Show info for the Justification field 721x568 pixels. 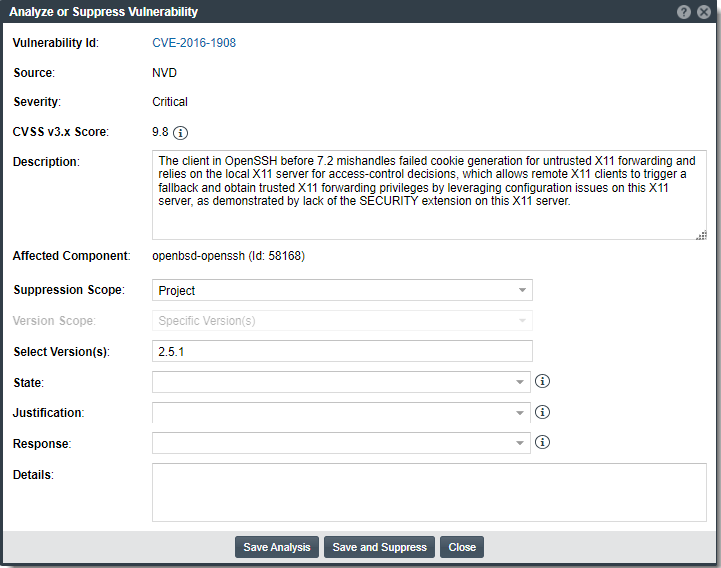pos(543,412)
